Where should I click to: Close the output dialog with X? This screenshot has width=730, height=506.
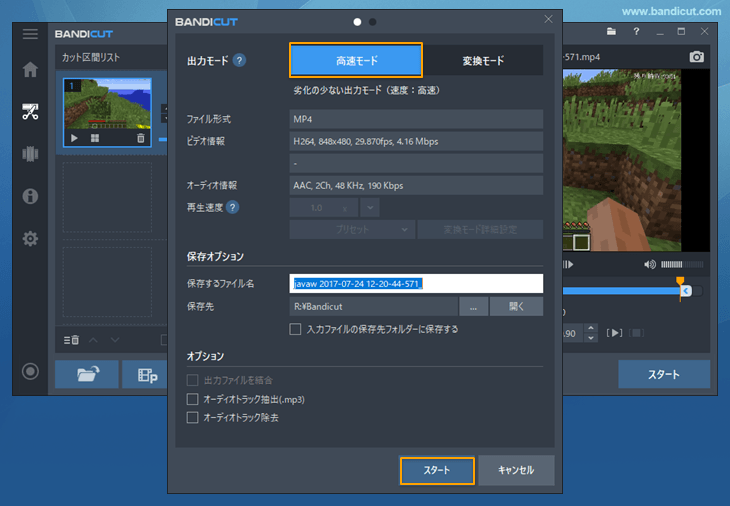pos(548,19)
